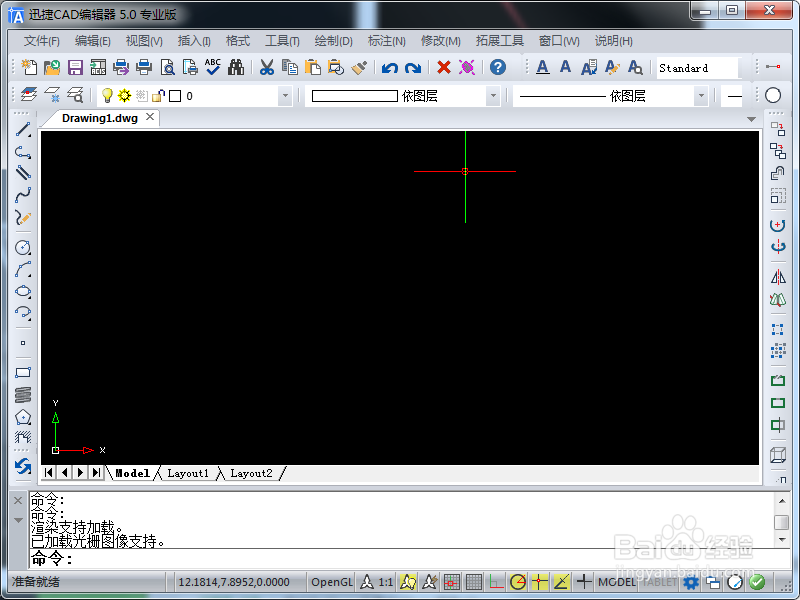Open Find with the binoculars icon
800x600 pixels.
coord(236,67)
